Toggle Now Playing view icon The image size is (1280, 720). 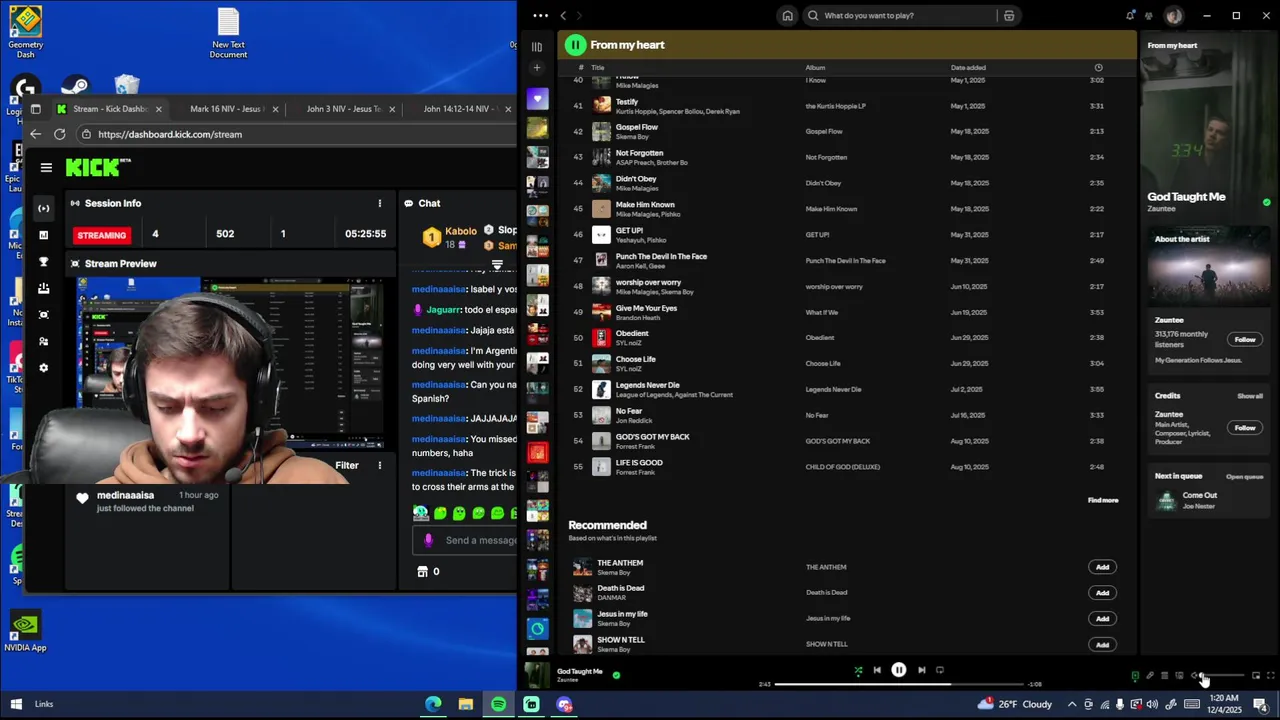click(x=1135, y=676)
